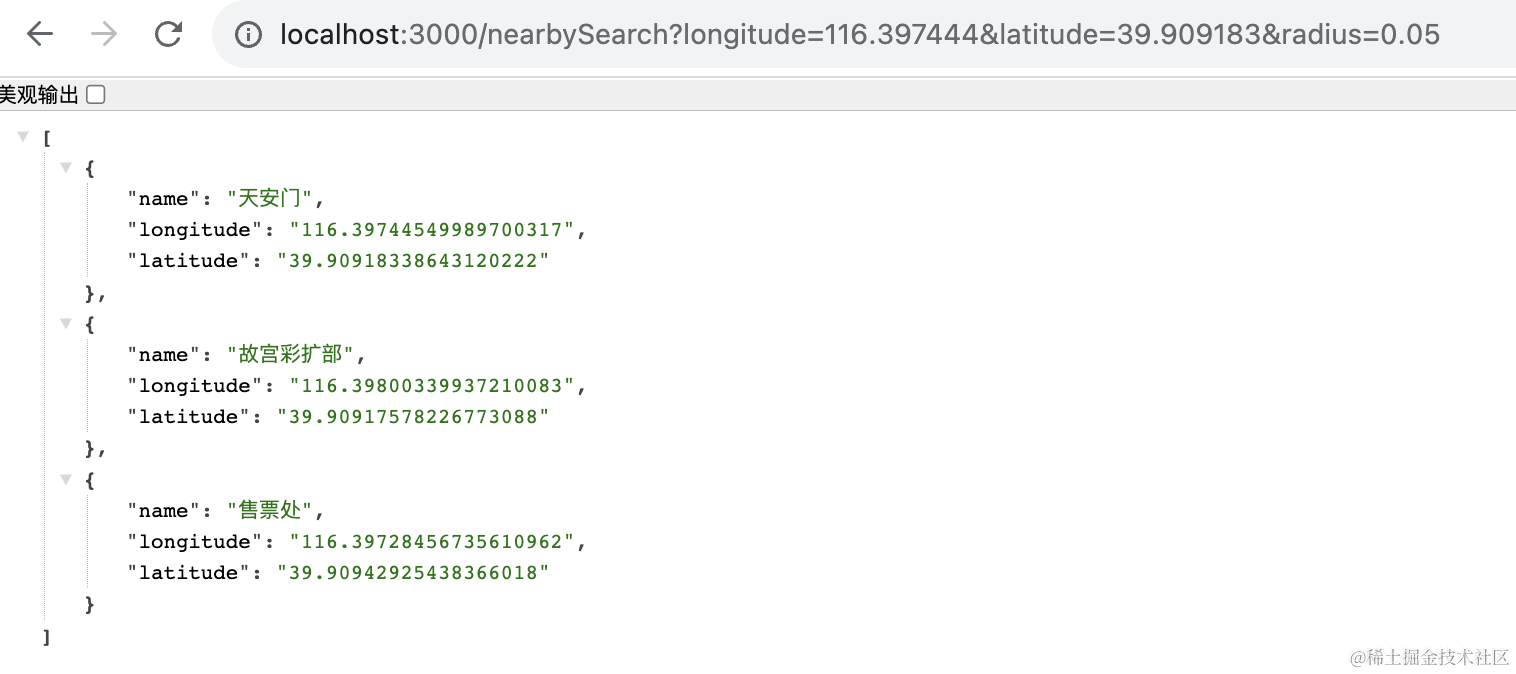Click latitude value 39.90918338643120222

pos(413,261)
